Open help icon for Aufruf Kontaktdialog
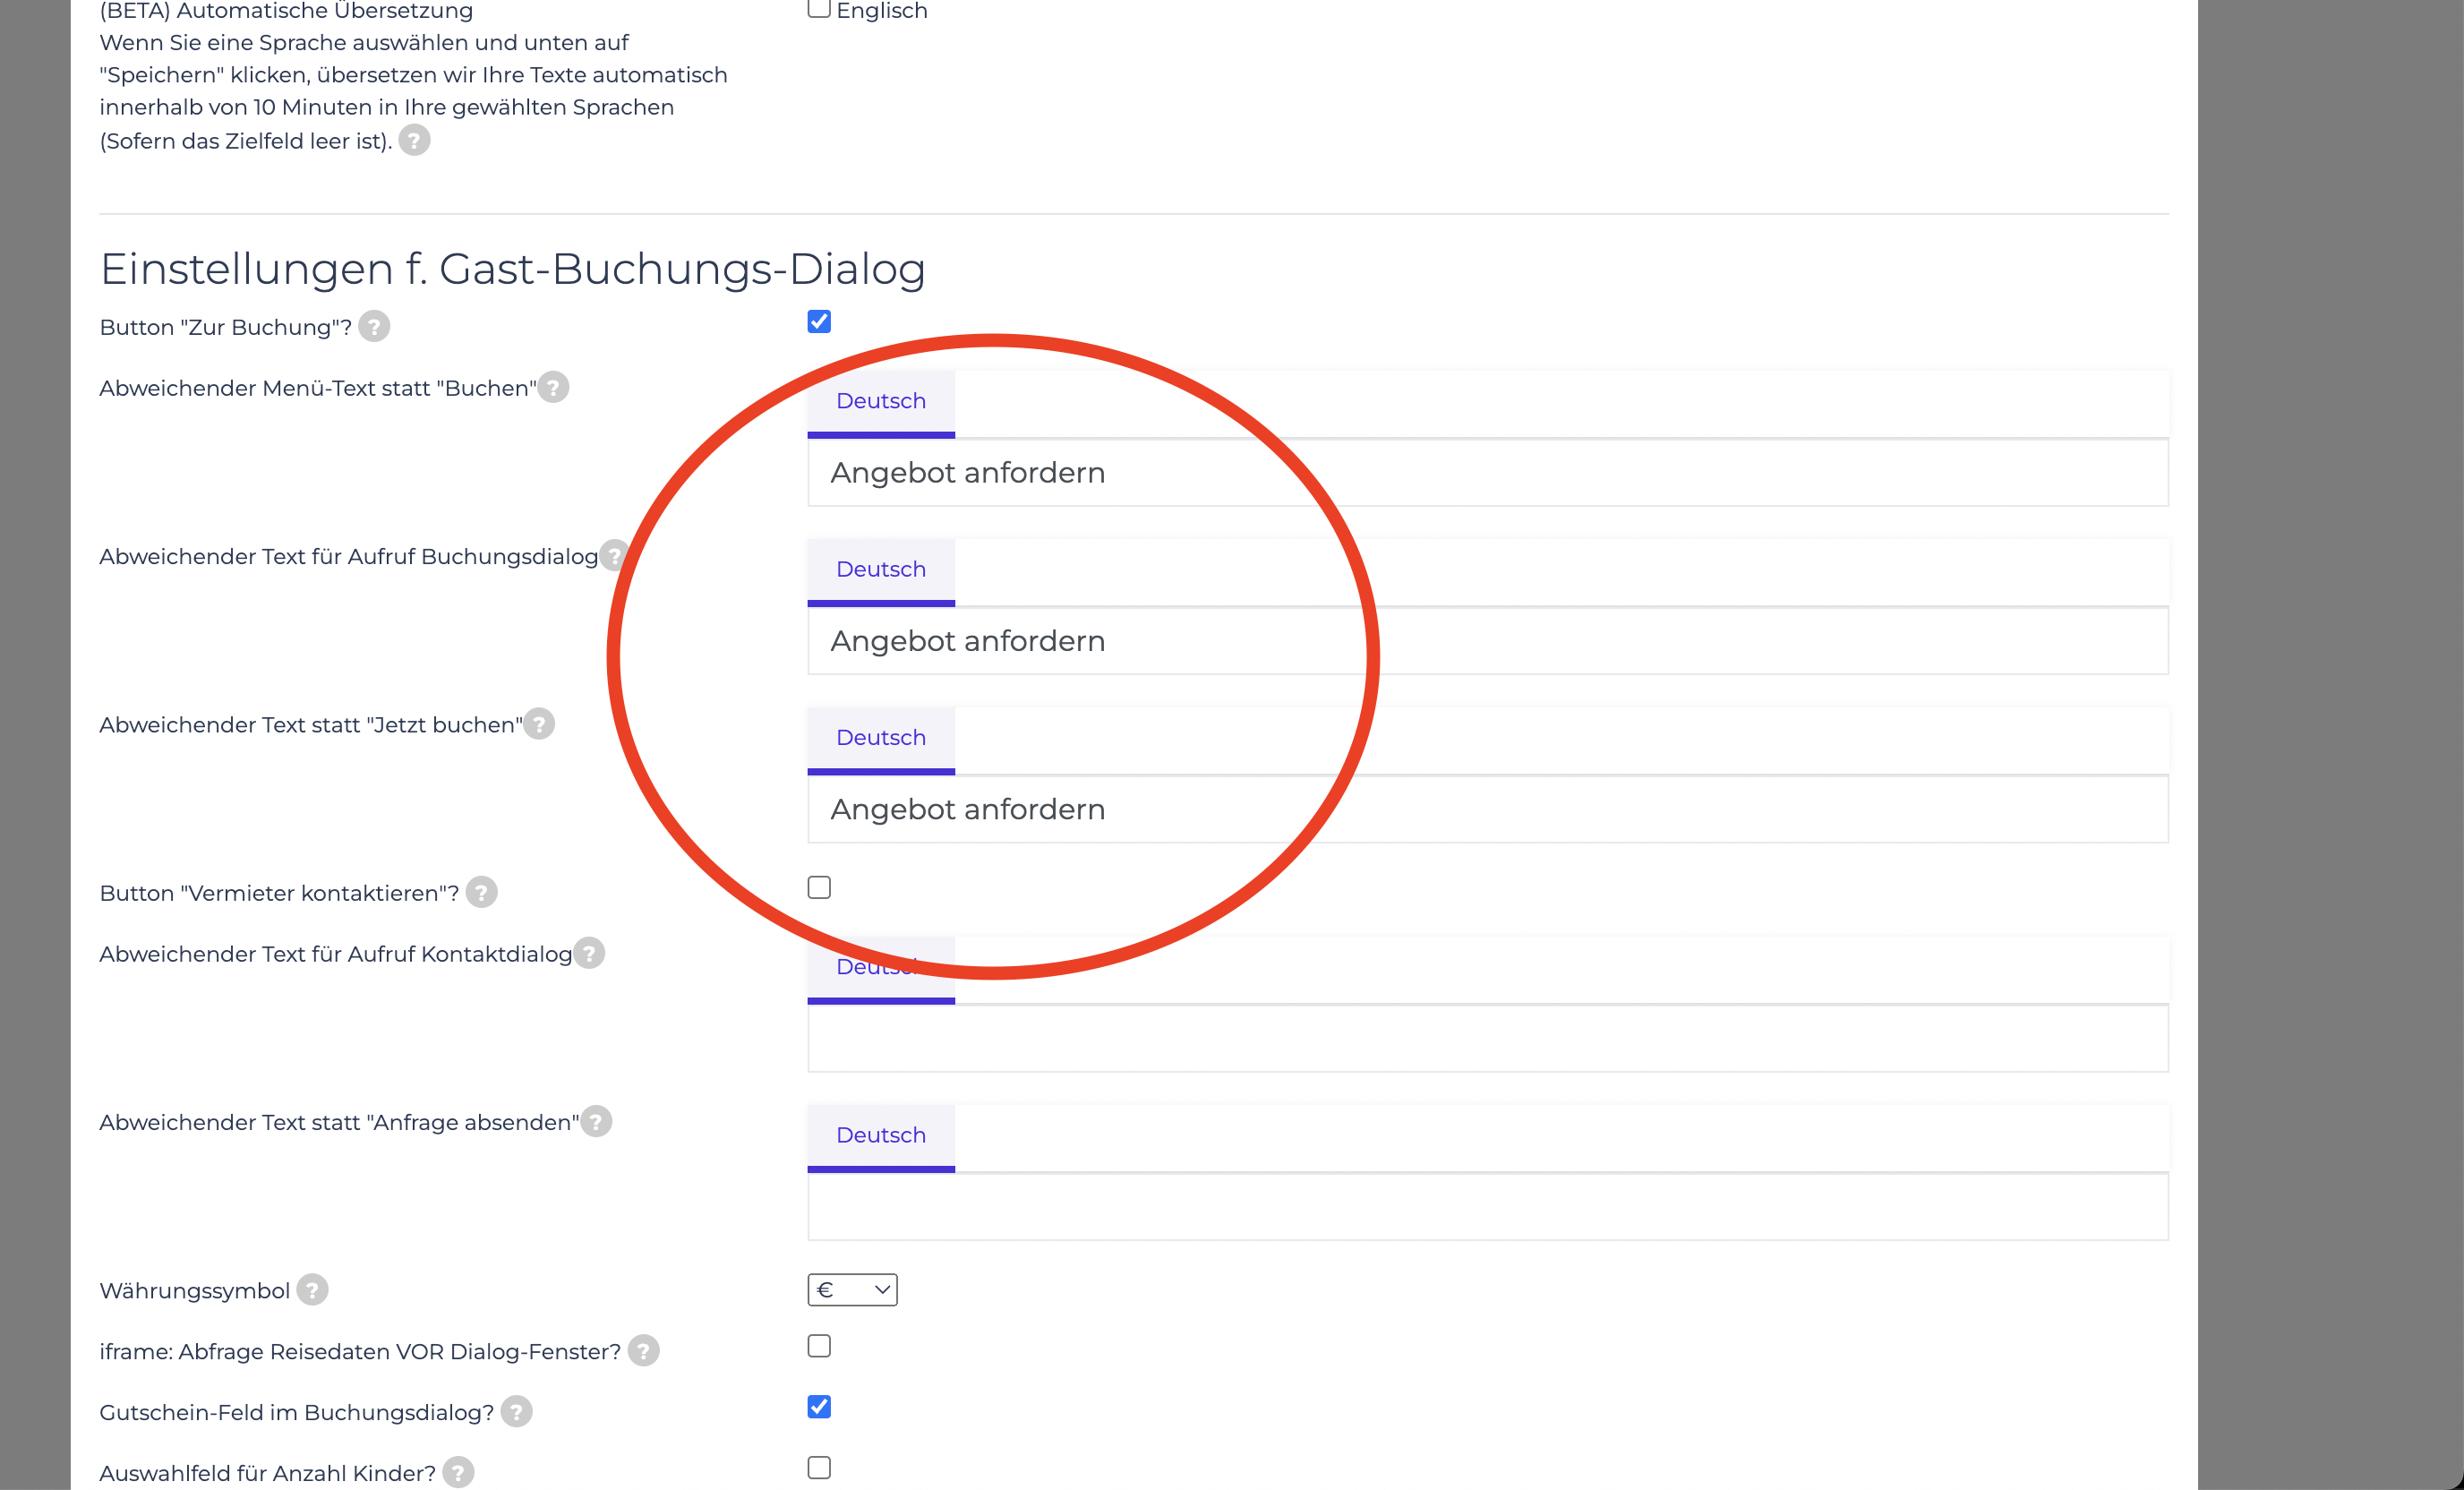 [589, 953]
